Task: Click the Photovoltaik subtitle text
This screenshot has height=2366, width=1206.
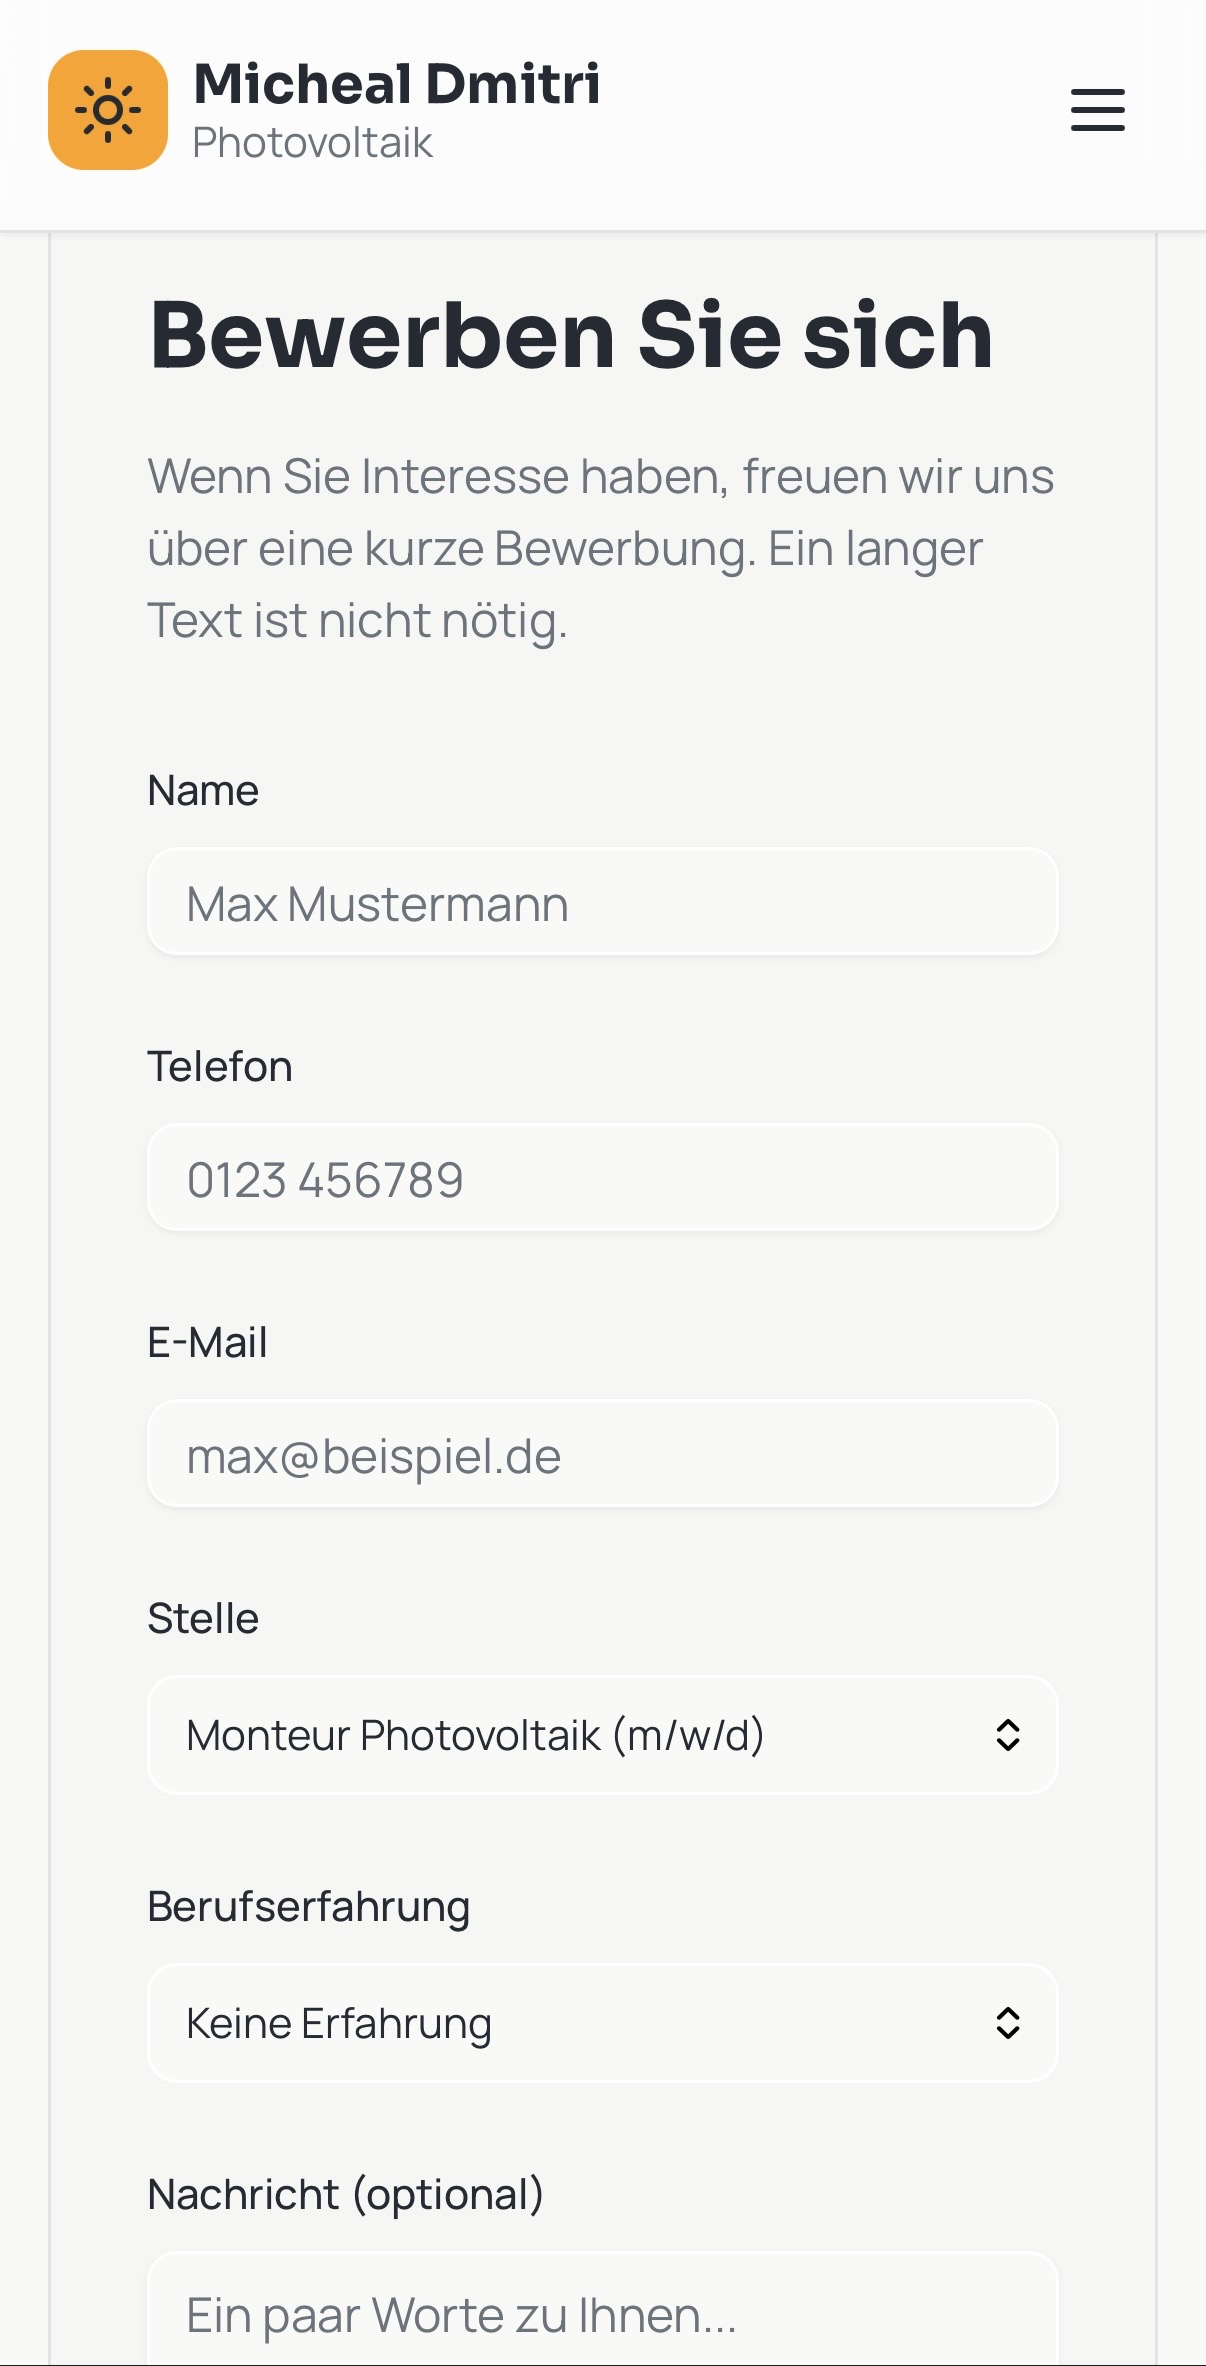Action: point(312,143)
